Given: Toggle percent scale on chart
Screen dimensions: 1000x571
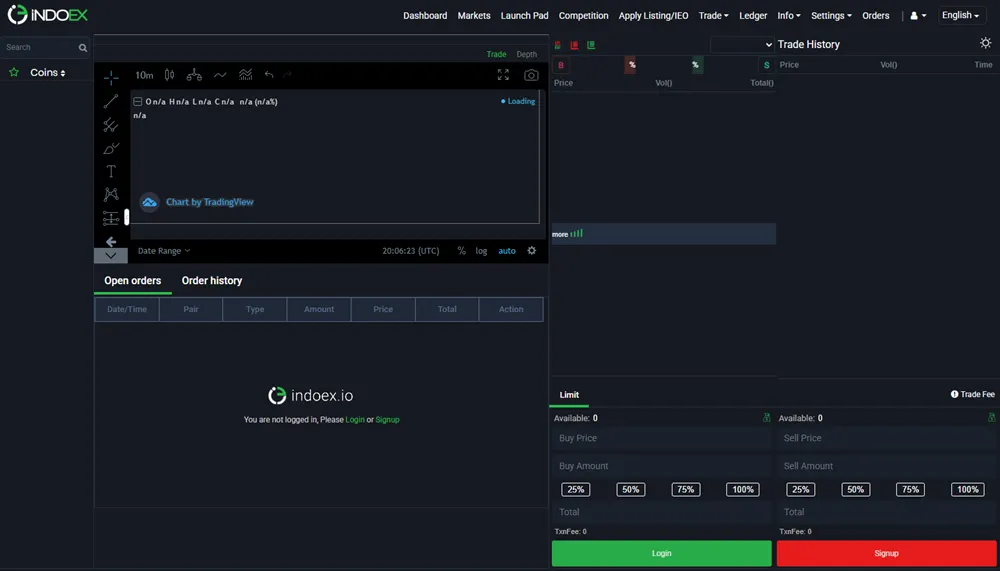Looking at the screenshot, I should tap(461, 251).
